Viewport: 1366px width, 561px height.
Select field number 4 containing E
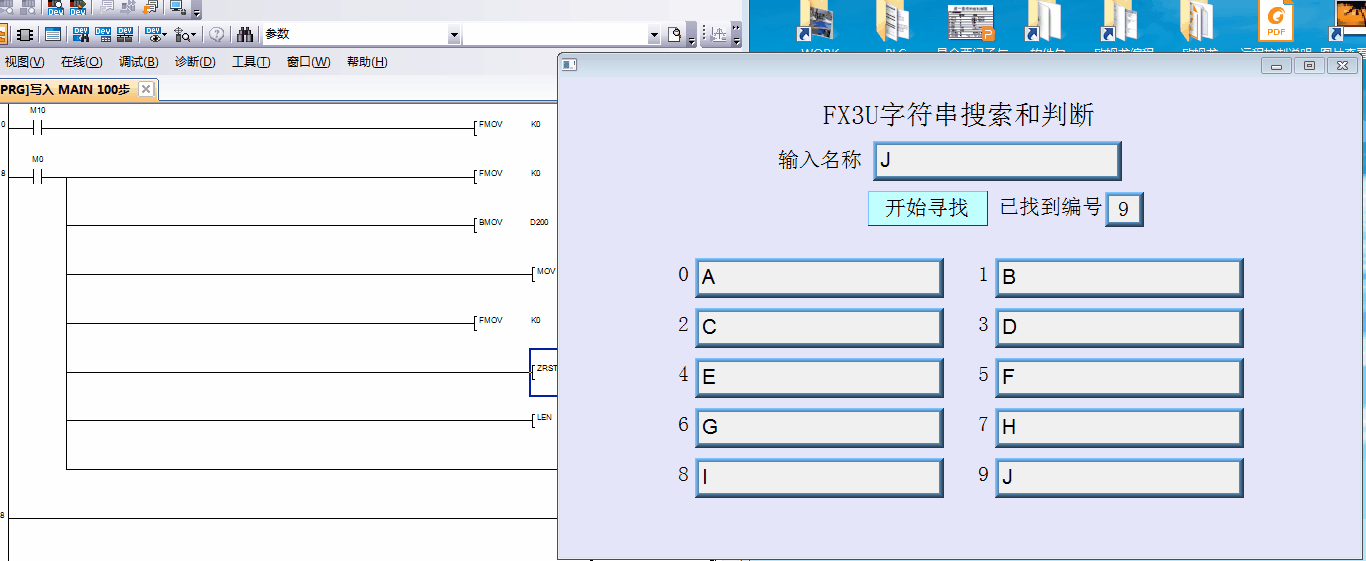coord(819,377)
